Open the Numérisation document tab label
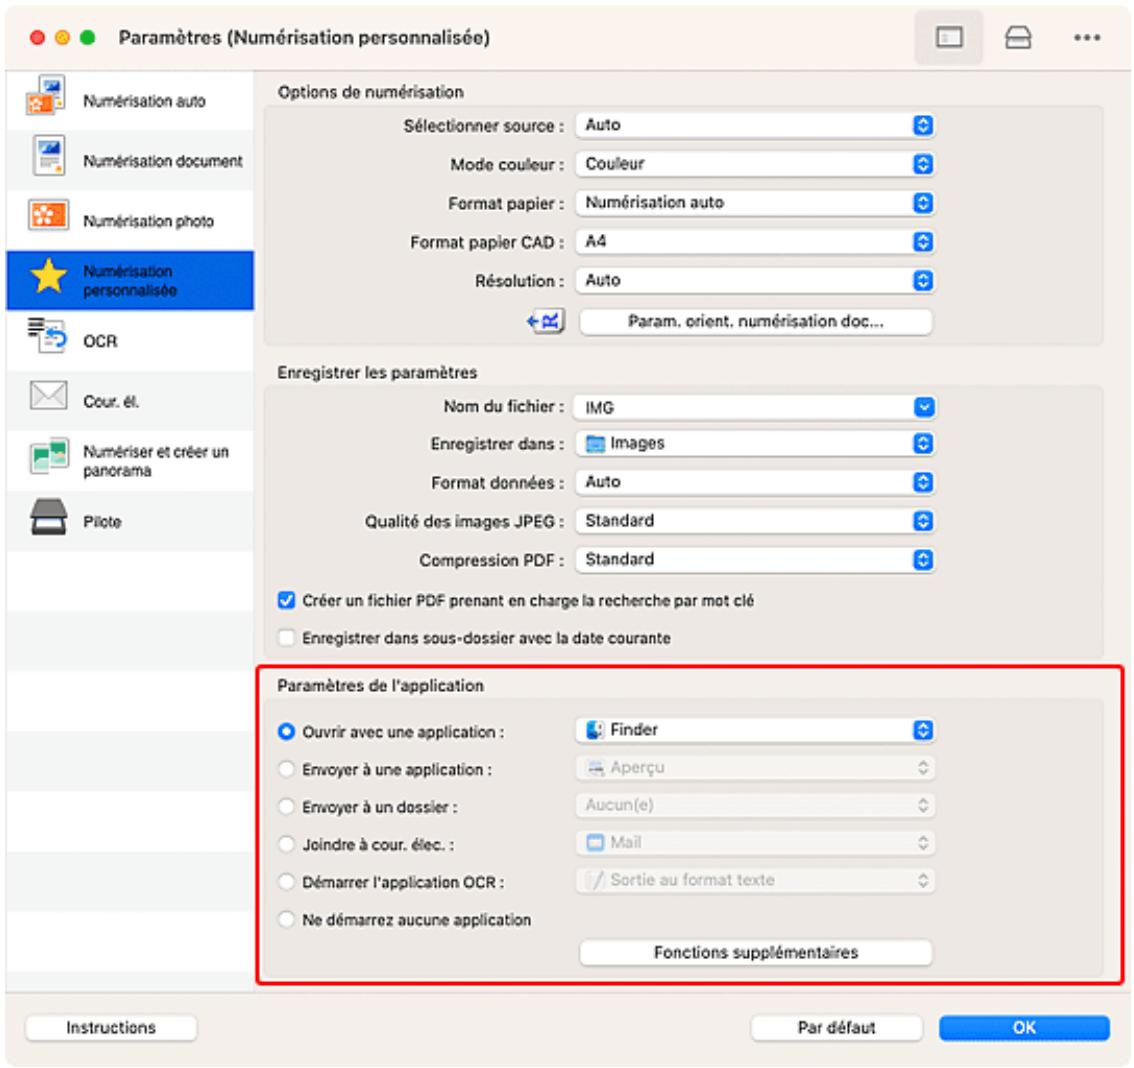The height and width of the screenshot is (1068, 1134). tap(163, 161)
